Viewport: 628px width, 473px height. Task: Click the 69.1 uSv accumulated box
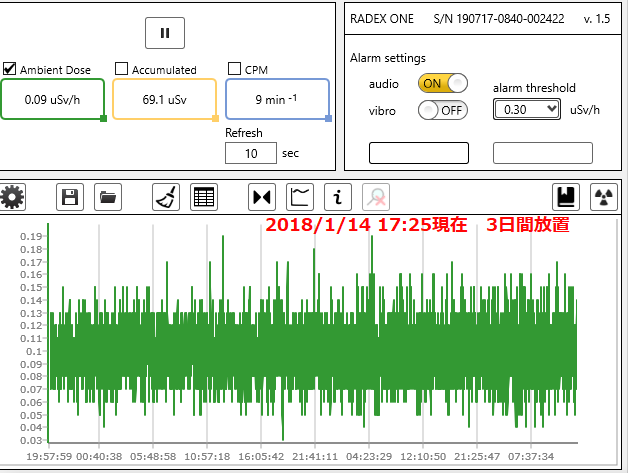(165, 99)
